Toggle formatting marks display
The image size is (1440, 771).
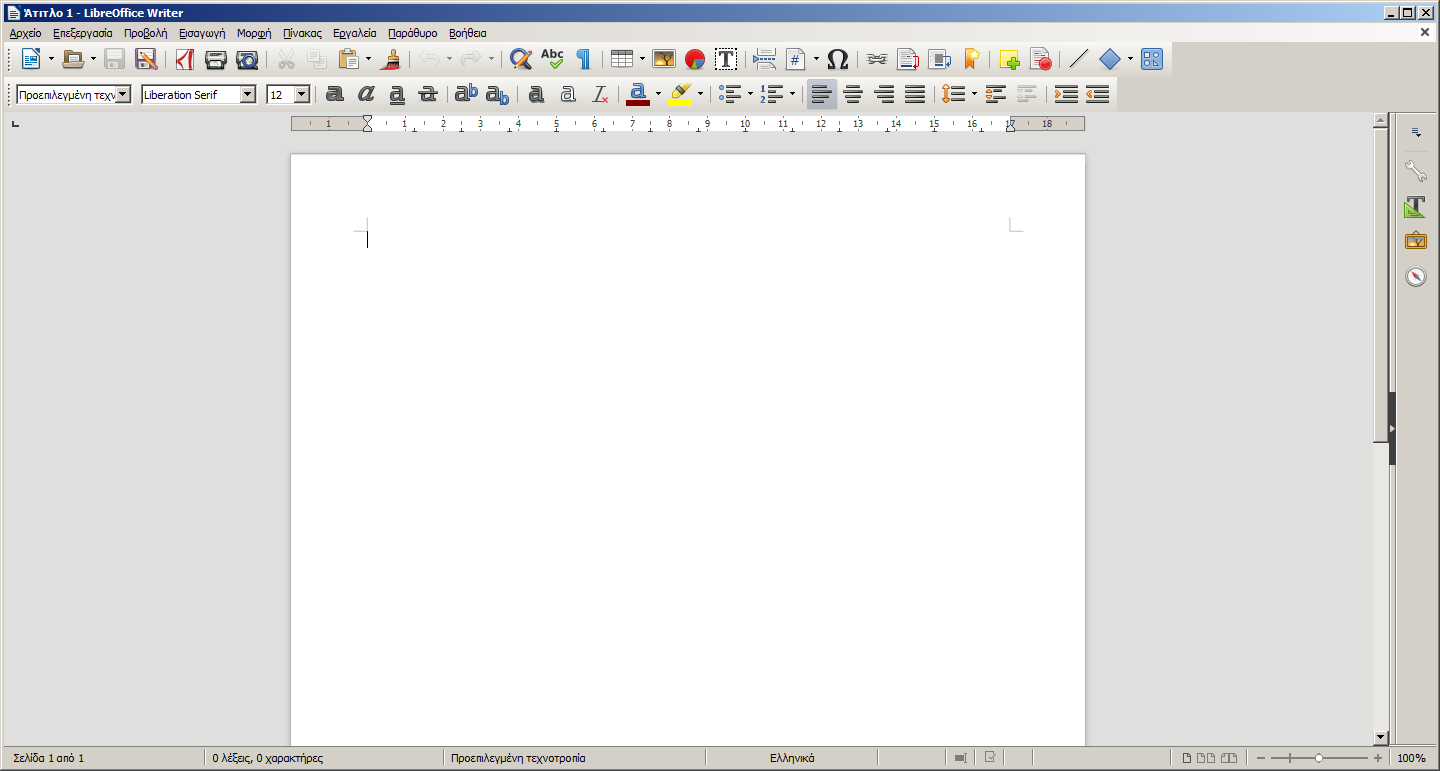click(x=583, y=59)
